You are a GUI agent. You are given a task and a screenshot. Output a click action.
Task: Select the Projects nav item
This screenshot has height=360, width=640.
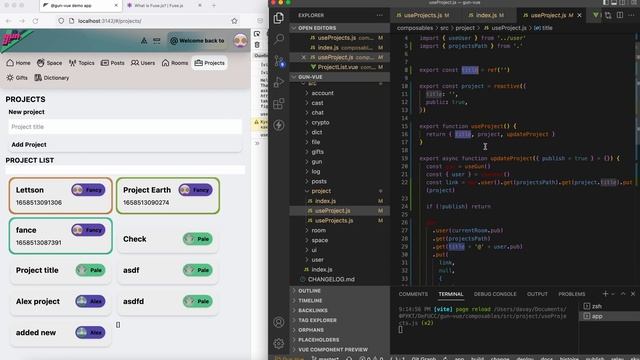210,63
